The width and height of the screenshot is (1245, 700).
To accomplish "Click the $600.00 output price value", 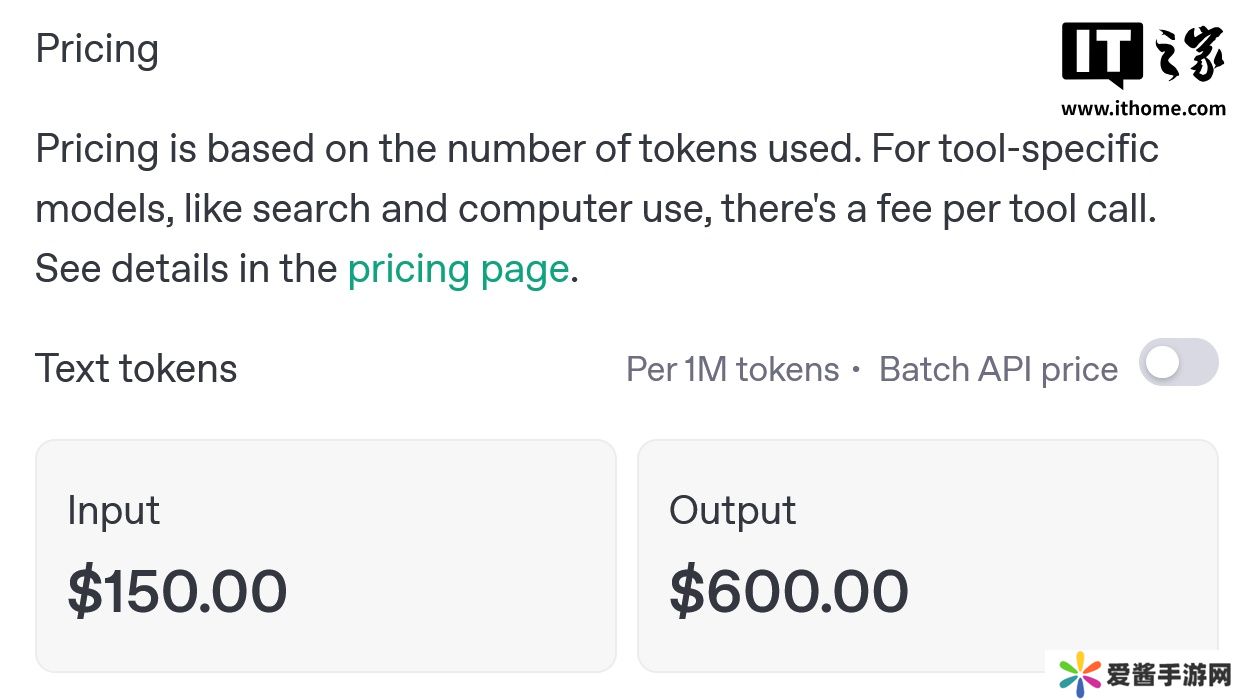I will coord(789,591).
